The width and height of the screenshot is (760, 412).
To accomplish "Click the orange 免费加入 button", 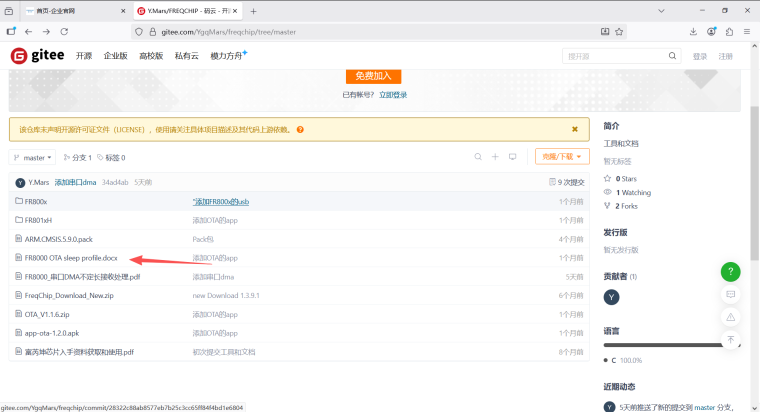I will [373, 76].
